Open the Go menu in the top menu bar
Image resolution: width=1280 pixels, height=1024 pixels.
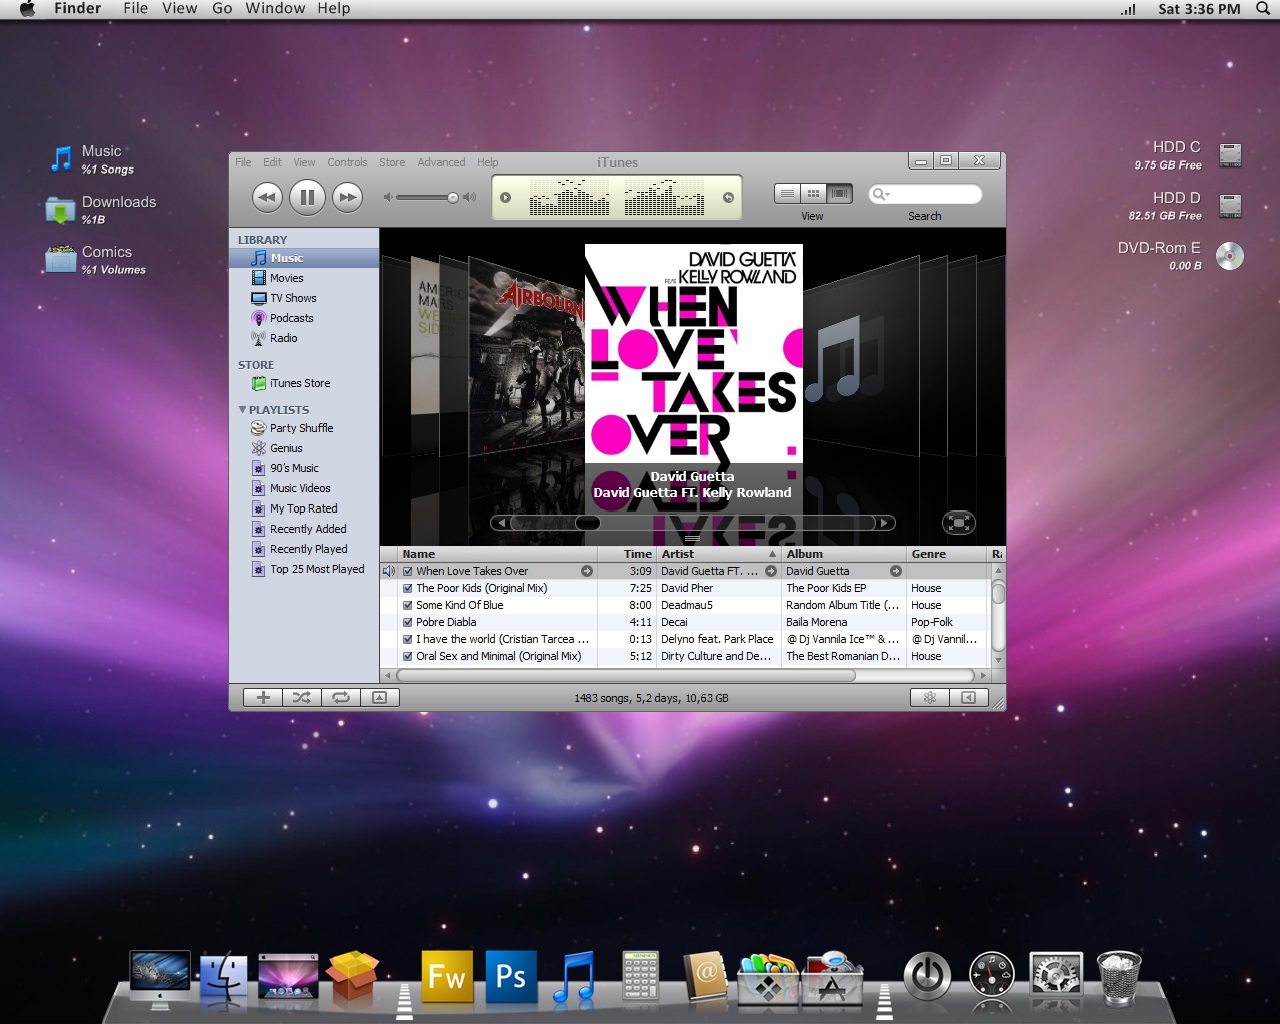coord(222,9)
